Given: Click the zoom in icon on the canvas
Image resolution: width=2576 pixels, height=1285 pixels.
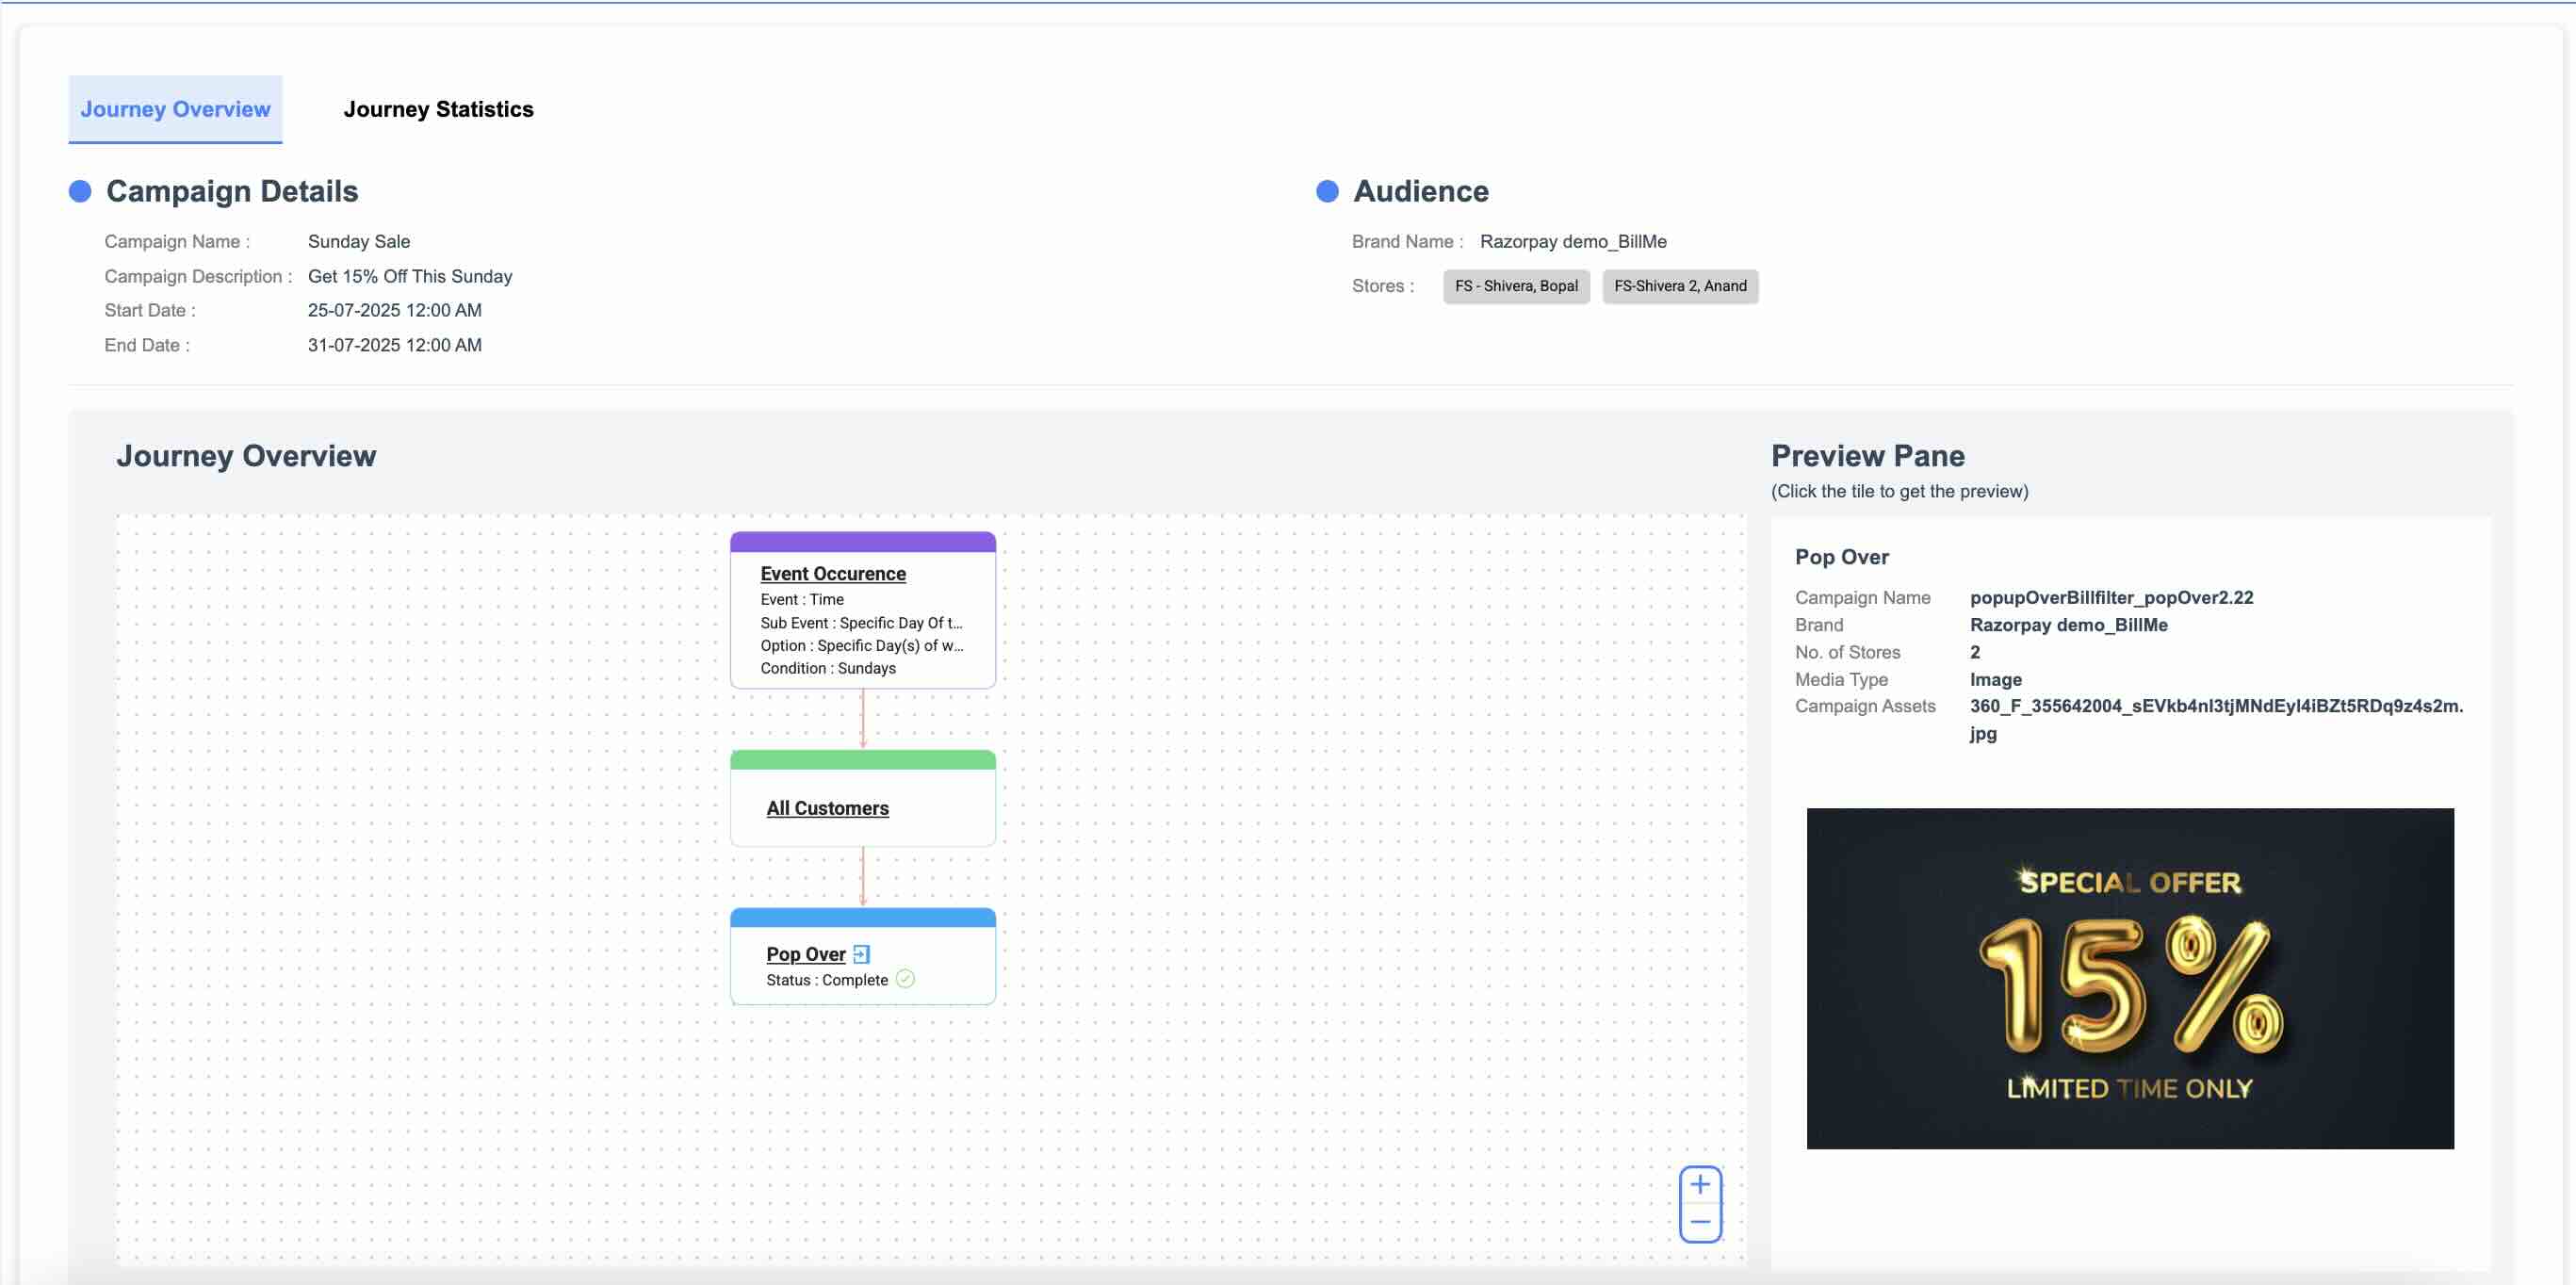Looking at the screenshot, I should (x=1700, y=1184).
